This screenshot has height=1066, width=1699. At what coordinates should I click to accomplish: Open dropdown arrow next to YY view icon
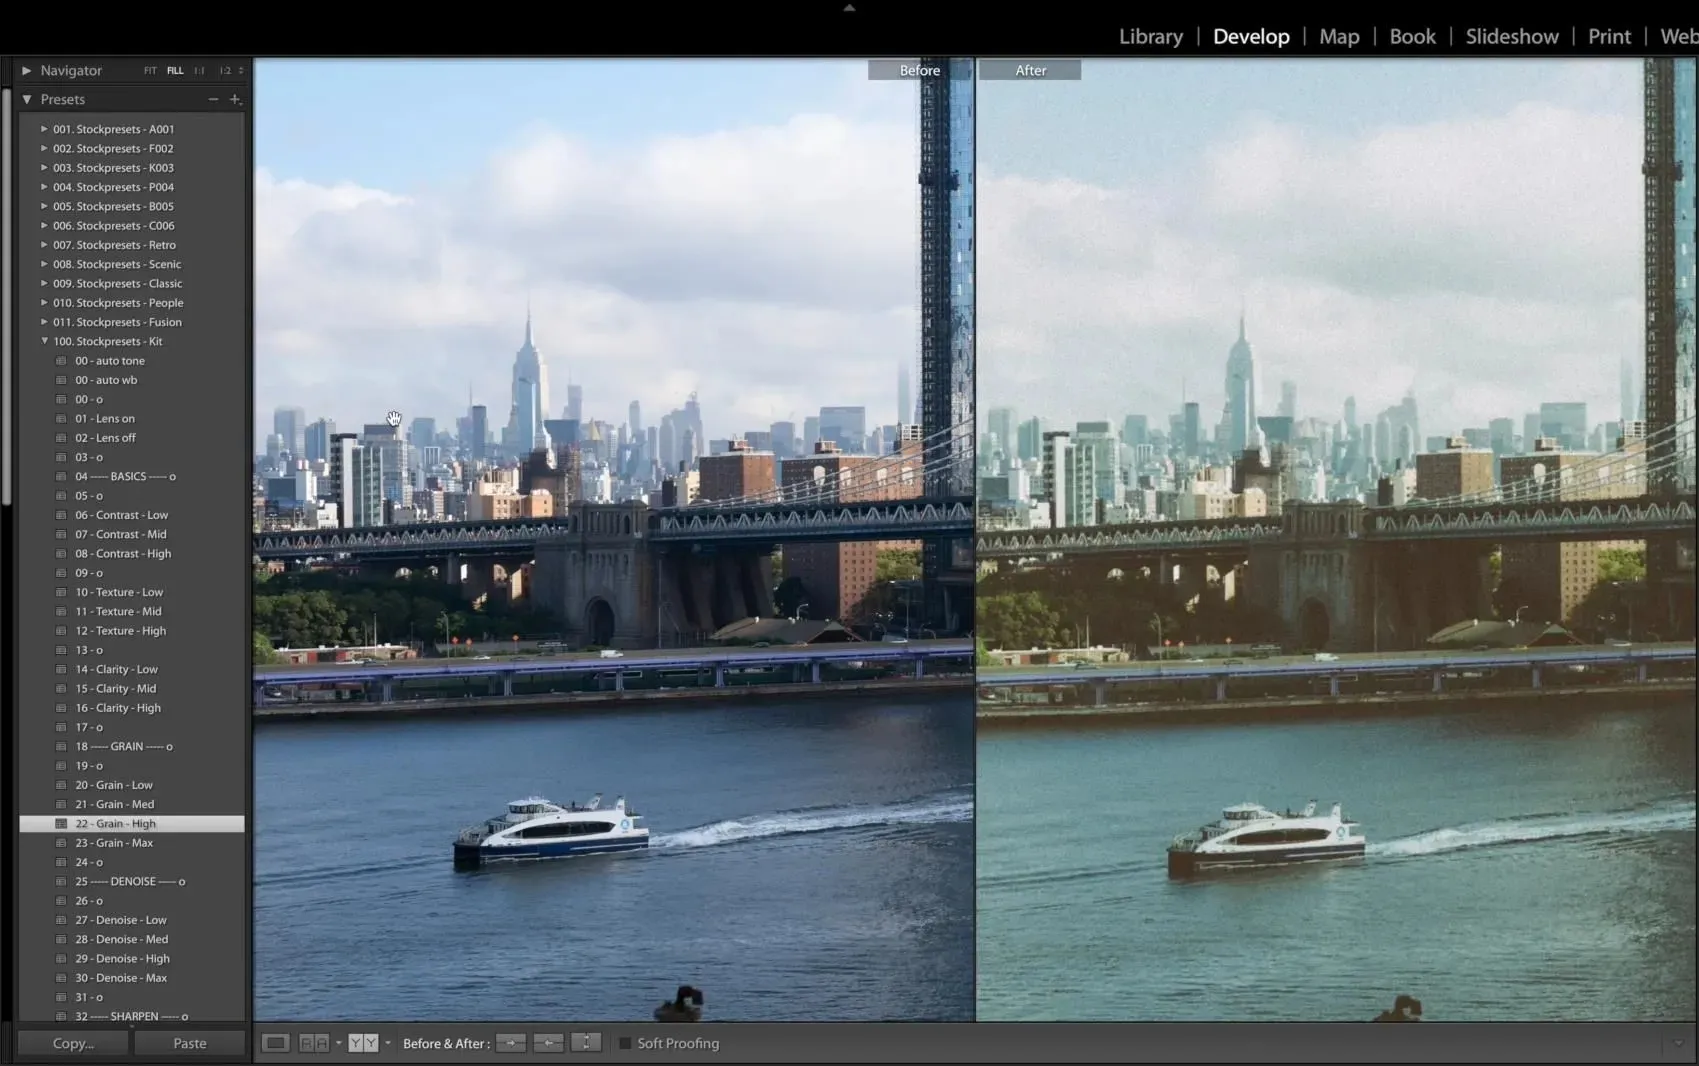pyautogui.click(x=387, y=1043)
